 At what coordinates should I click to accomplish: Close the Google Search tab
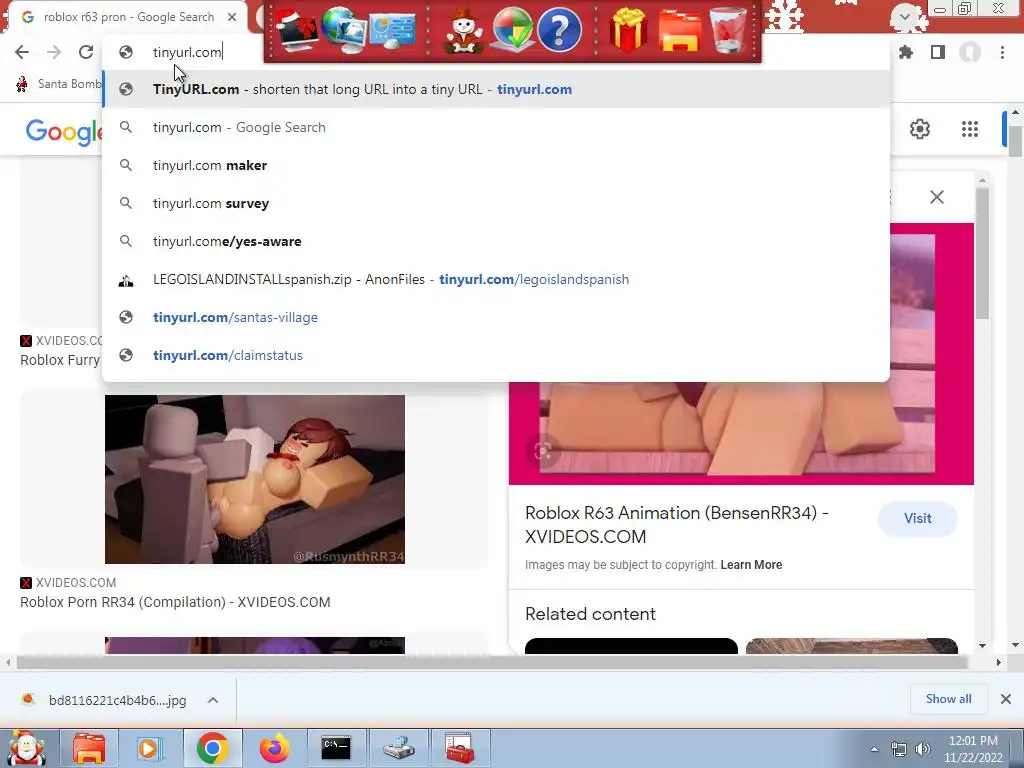pos(232,17)
